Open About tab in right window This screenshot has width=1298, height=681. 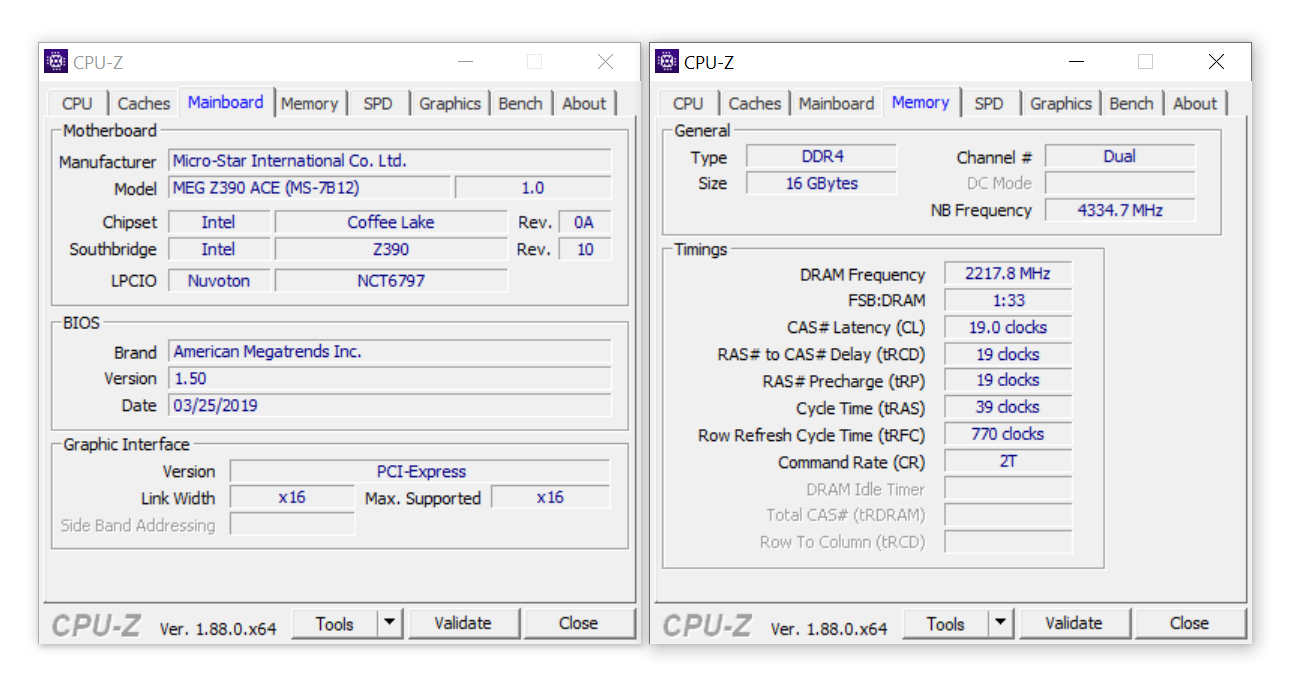tap(1195, 103)
